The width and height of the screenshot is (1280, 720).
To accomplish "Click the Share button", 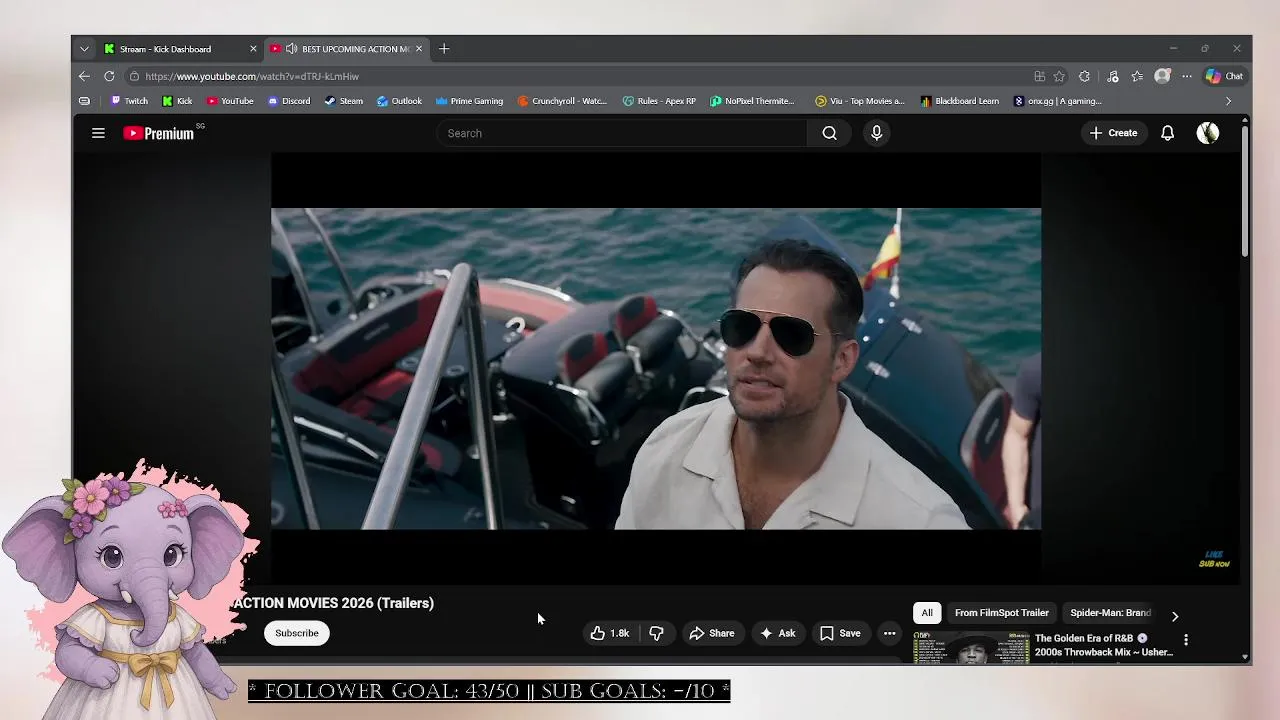I will pos(712,633).
